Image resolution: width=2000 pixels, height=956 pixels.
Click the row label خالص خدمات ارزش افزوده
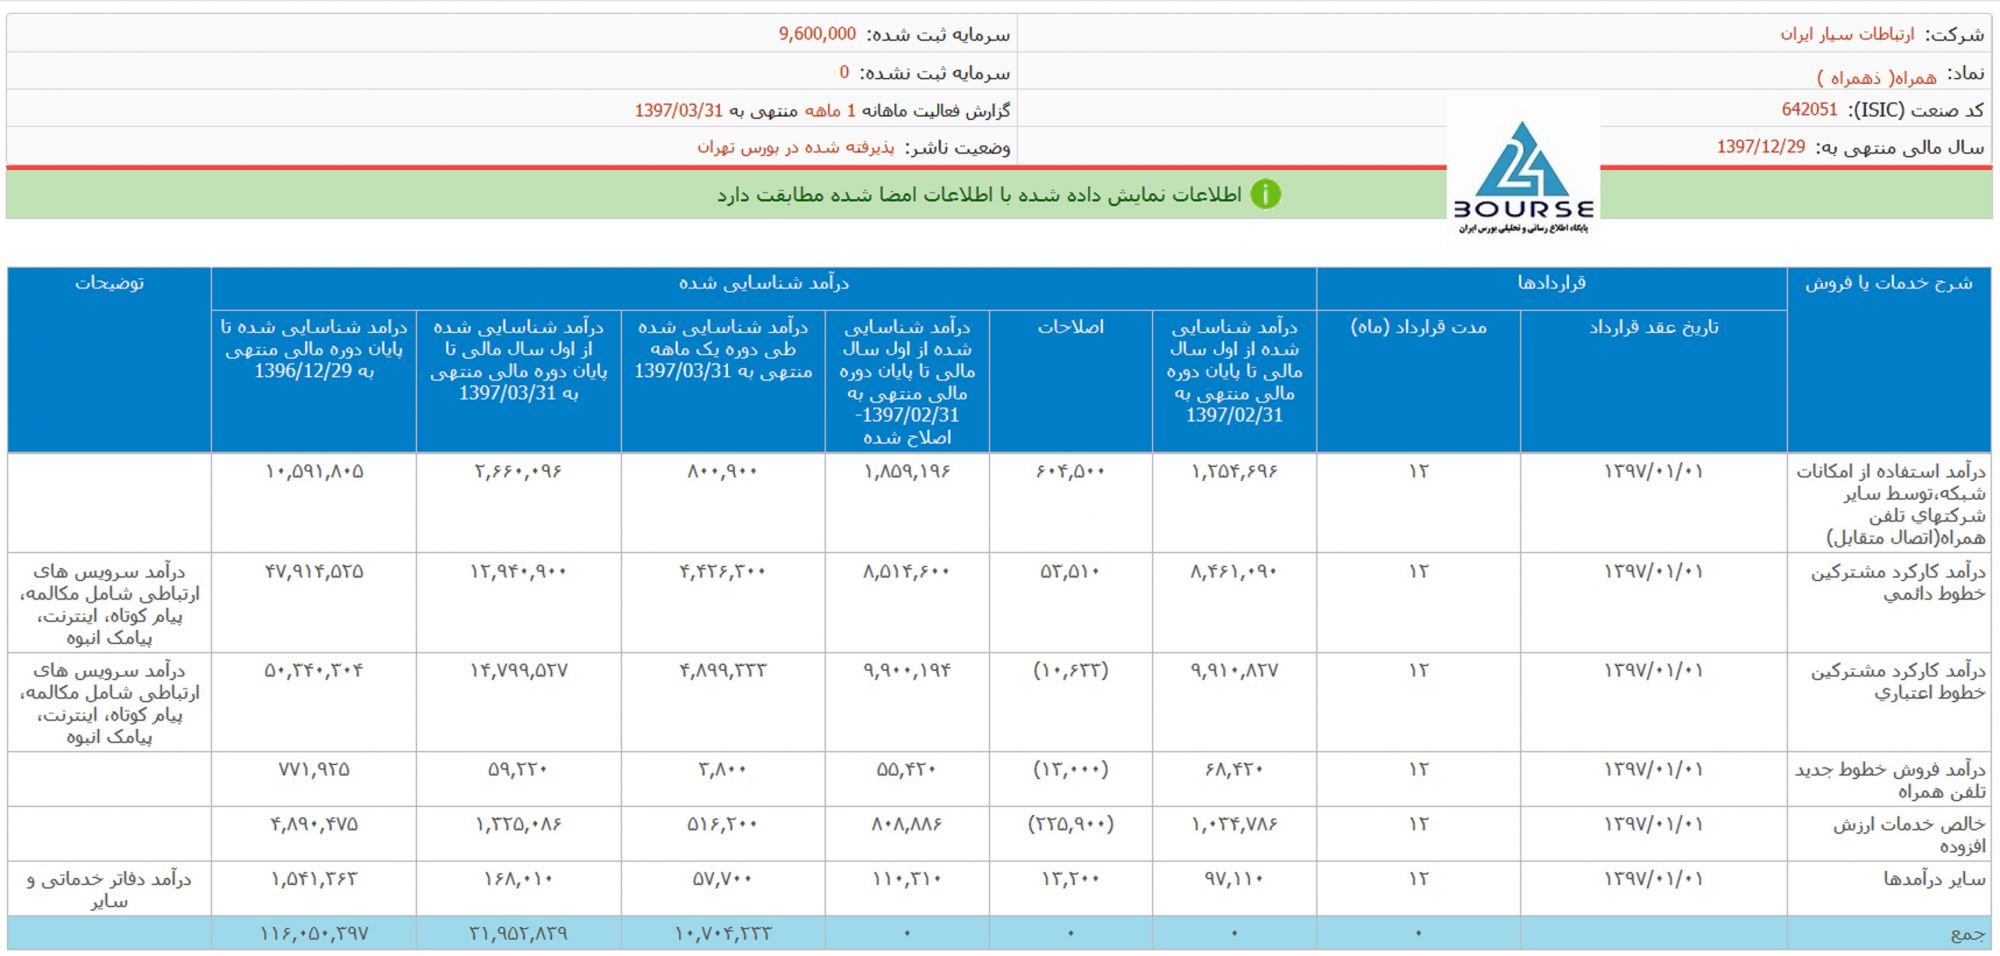1909,835
